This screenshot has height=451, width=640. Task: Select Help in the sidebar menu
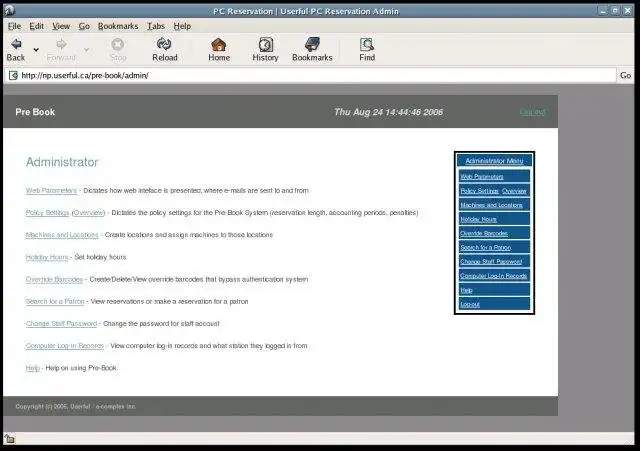click(x=466, y=290)
